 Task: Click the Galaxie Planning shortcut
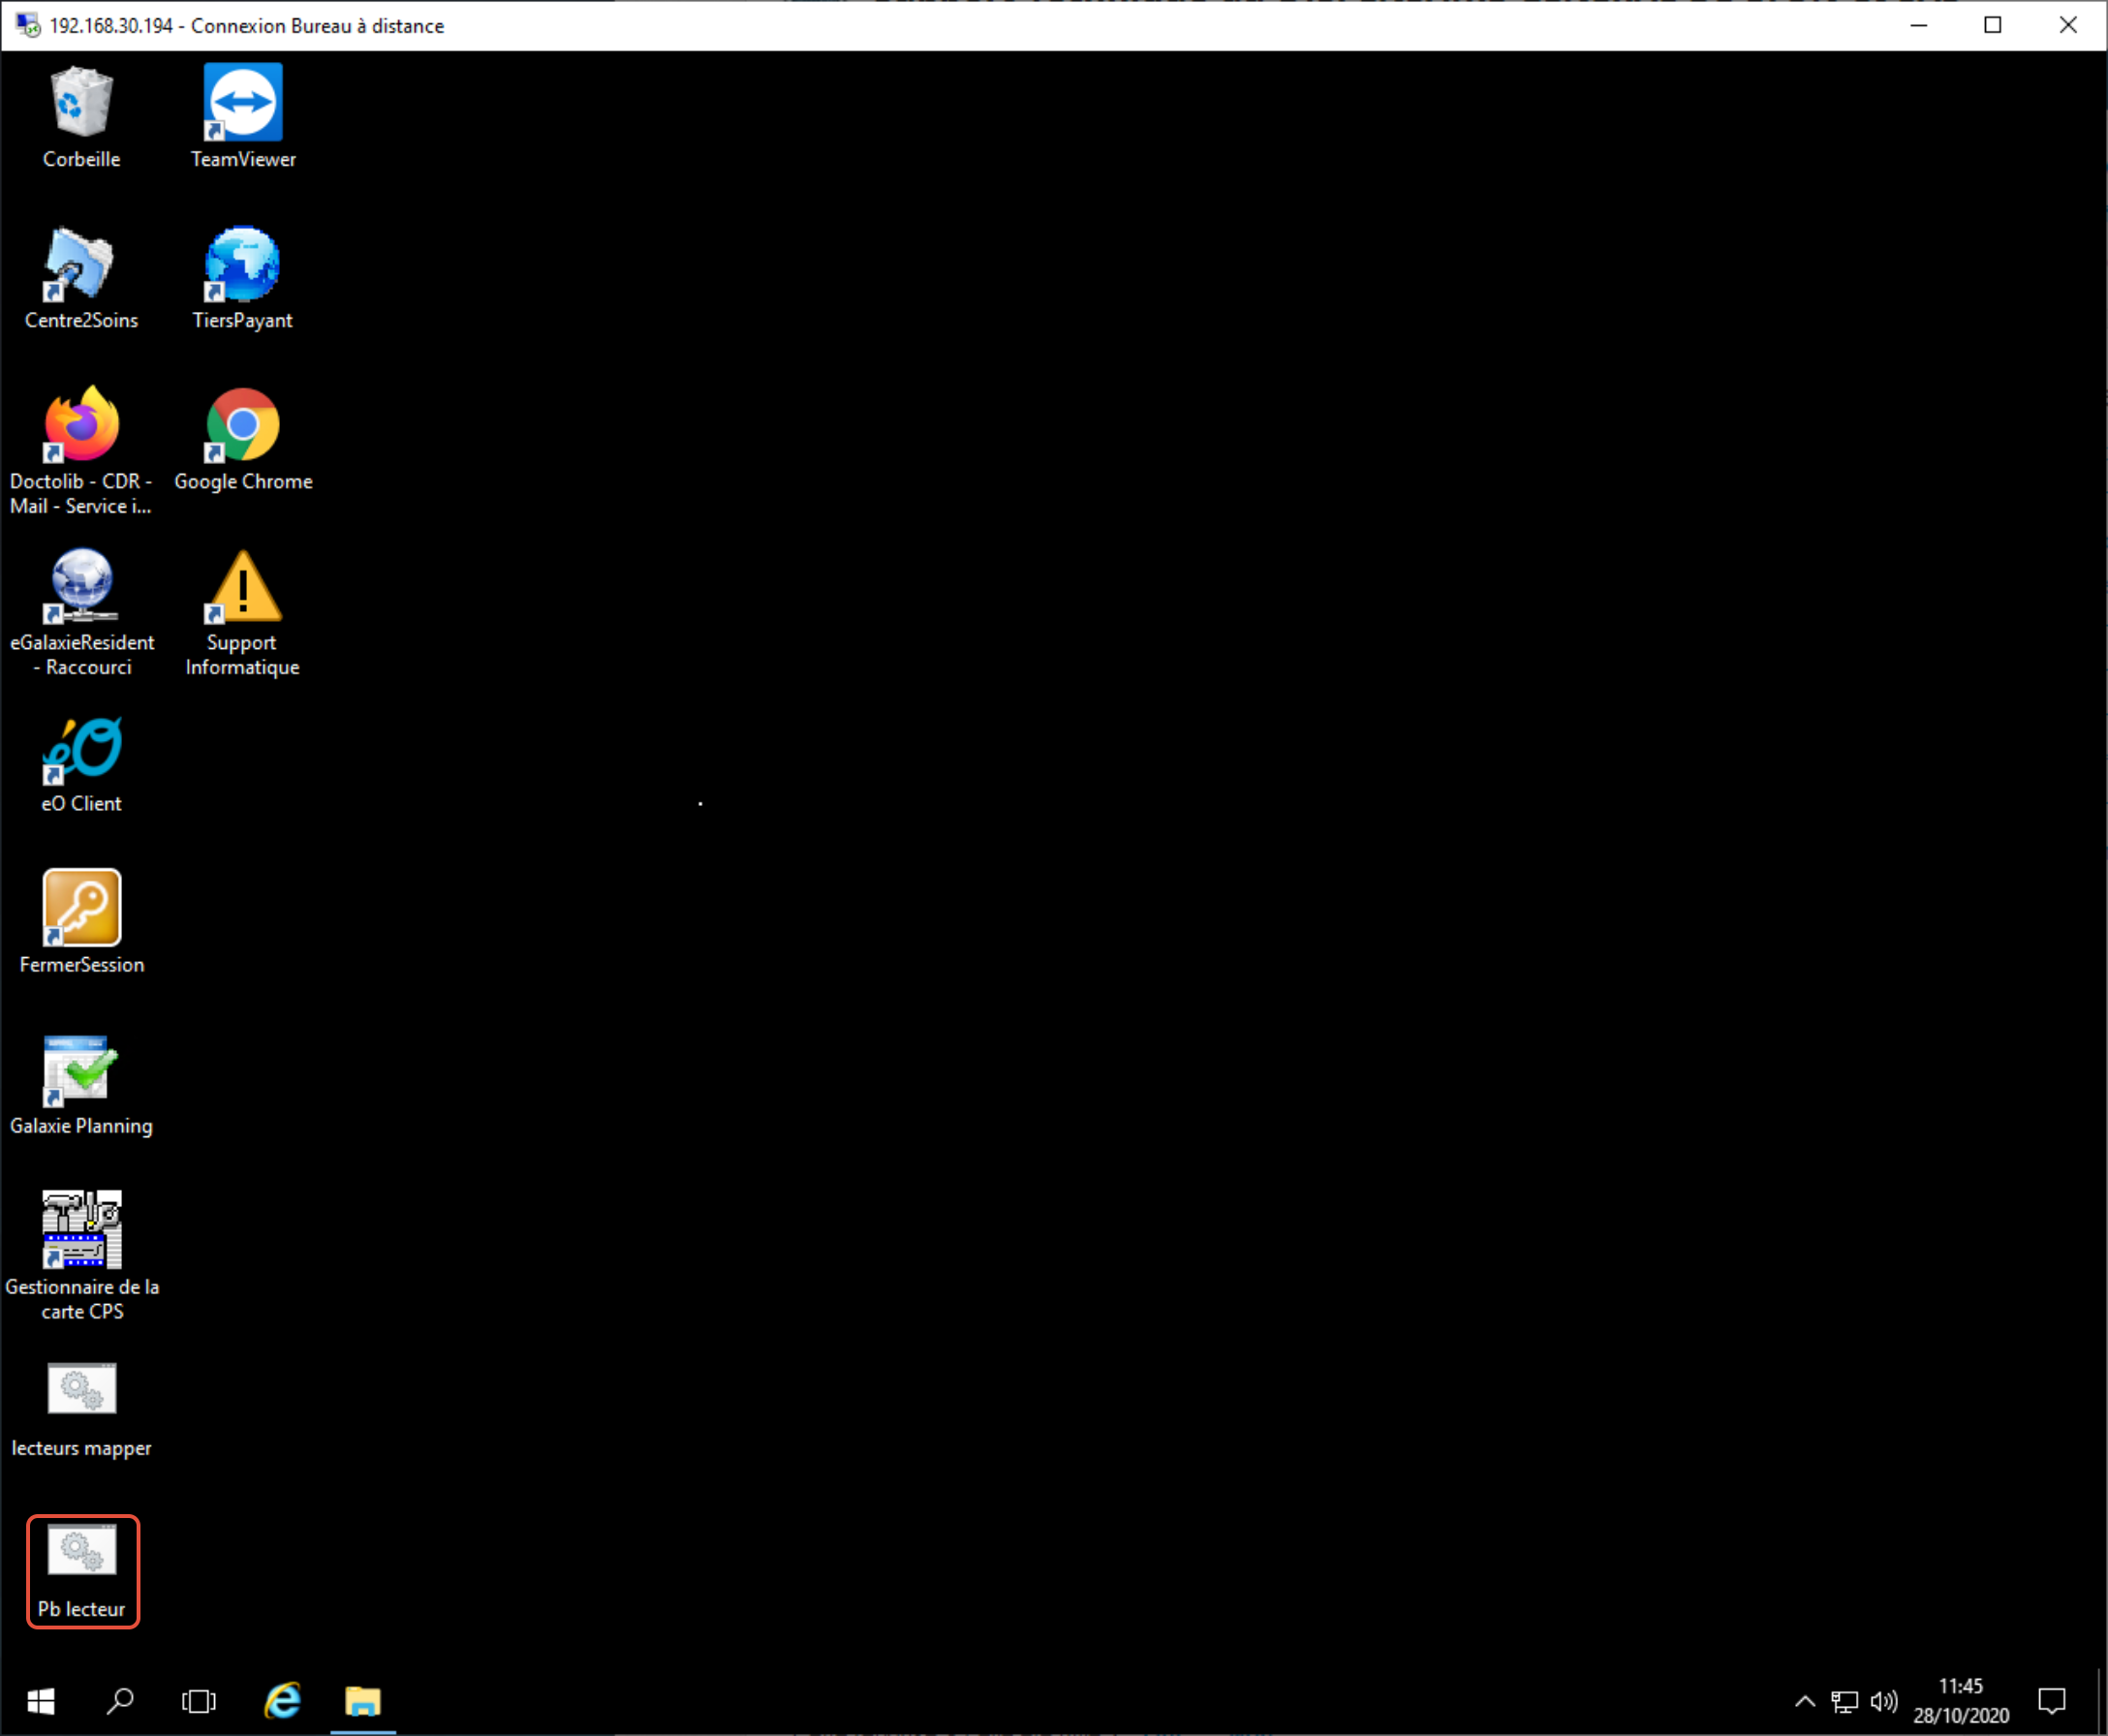click(81, 1070)
